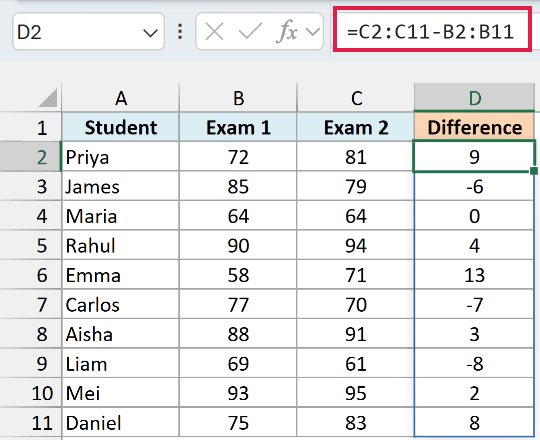Click Rahul's Exam 2 score 94
Image resolution: width=540 pixels, height=440 pixels.
tap(356, 245)
